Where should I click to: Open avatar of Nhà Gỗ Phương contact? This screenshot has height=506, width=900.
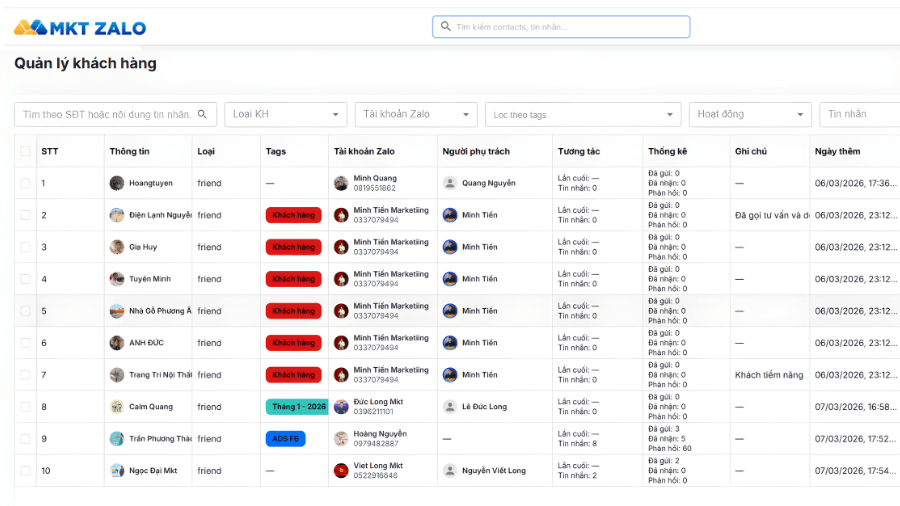[117, 311]
